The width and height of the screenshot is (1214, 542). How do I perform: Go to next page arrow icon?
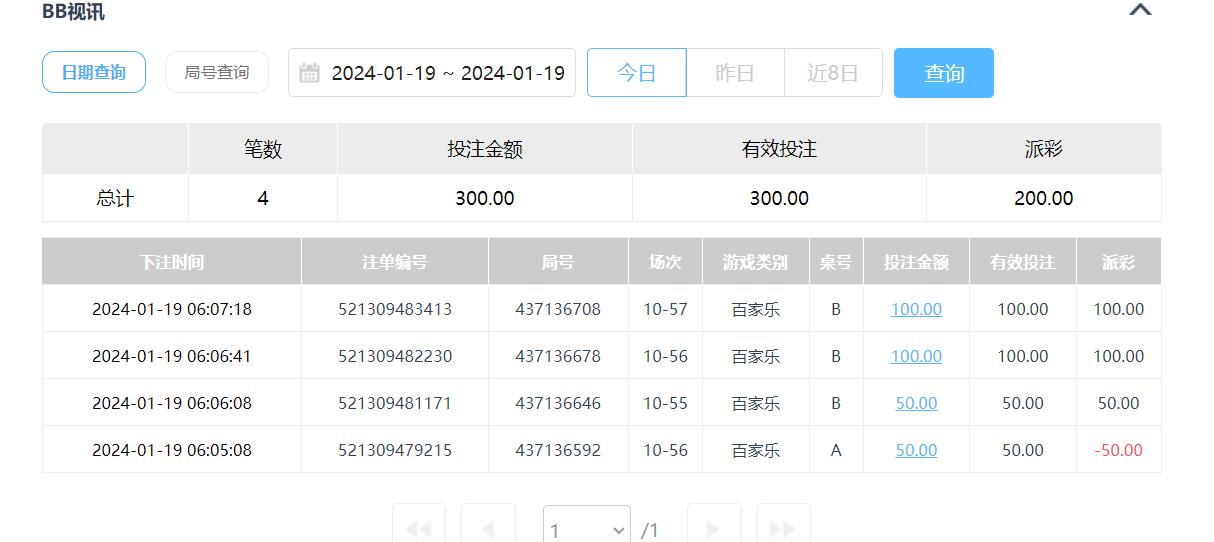point(714,528)
